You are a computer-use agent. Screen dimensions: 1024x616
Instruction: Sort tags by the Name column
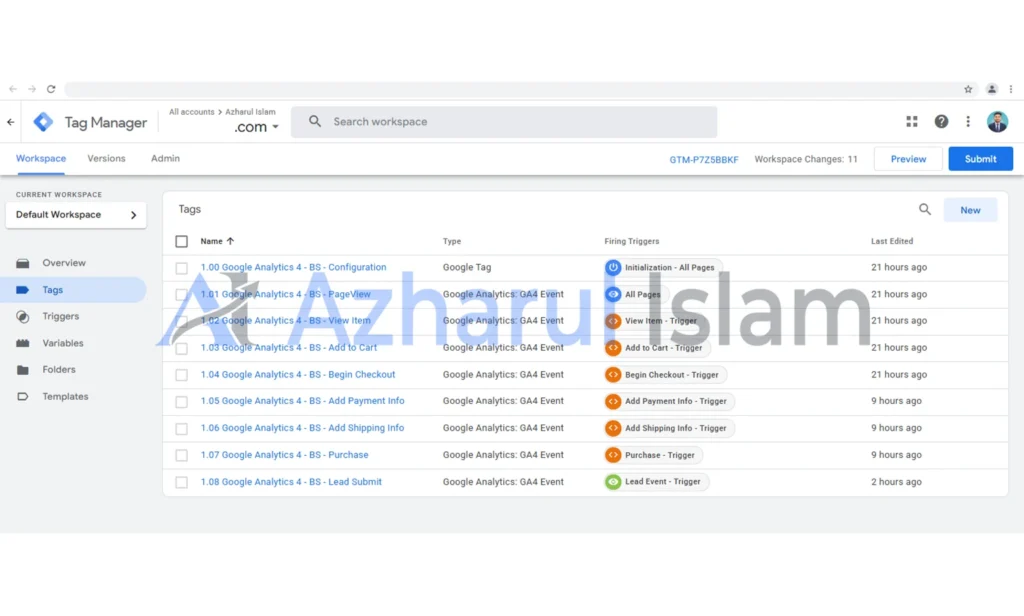pos(217,241)
